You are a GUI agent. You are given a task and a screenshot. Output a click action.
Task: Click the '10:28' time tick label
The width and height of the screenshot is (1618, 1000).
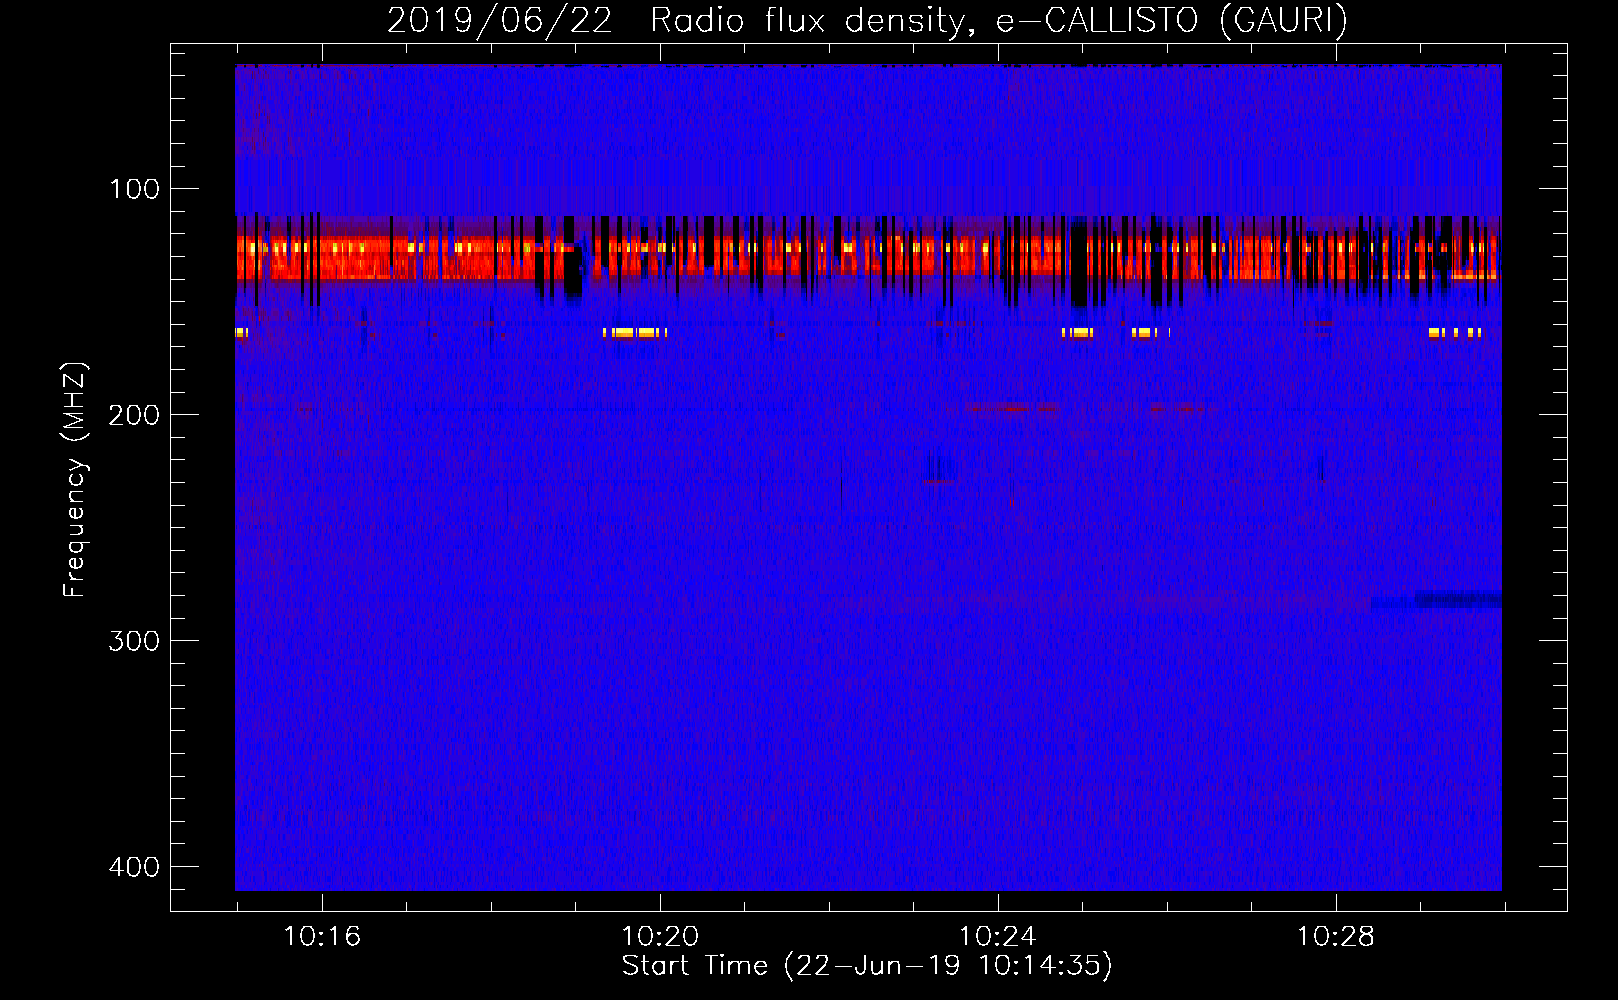1336,937
